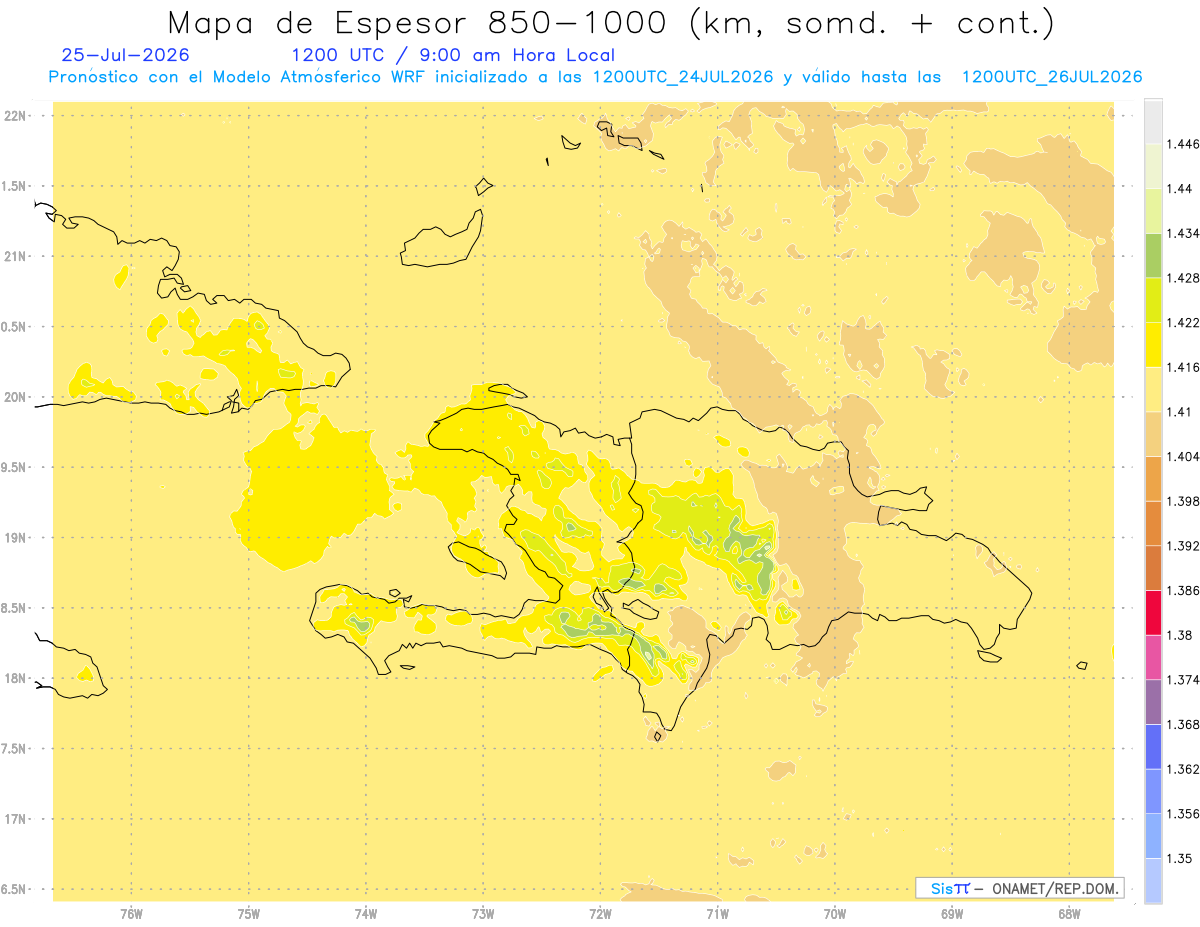Image resolution: width=1200 pixels, height=927 pixels.
Task: Click the 76W longitude label
Action: point(131,914)
